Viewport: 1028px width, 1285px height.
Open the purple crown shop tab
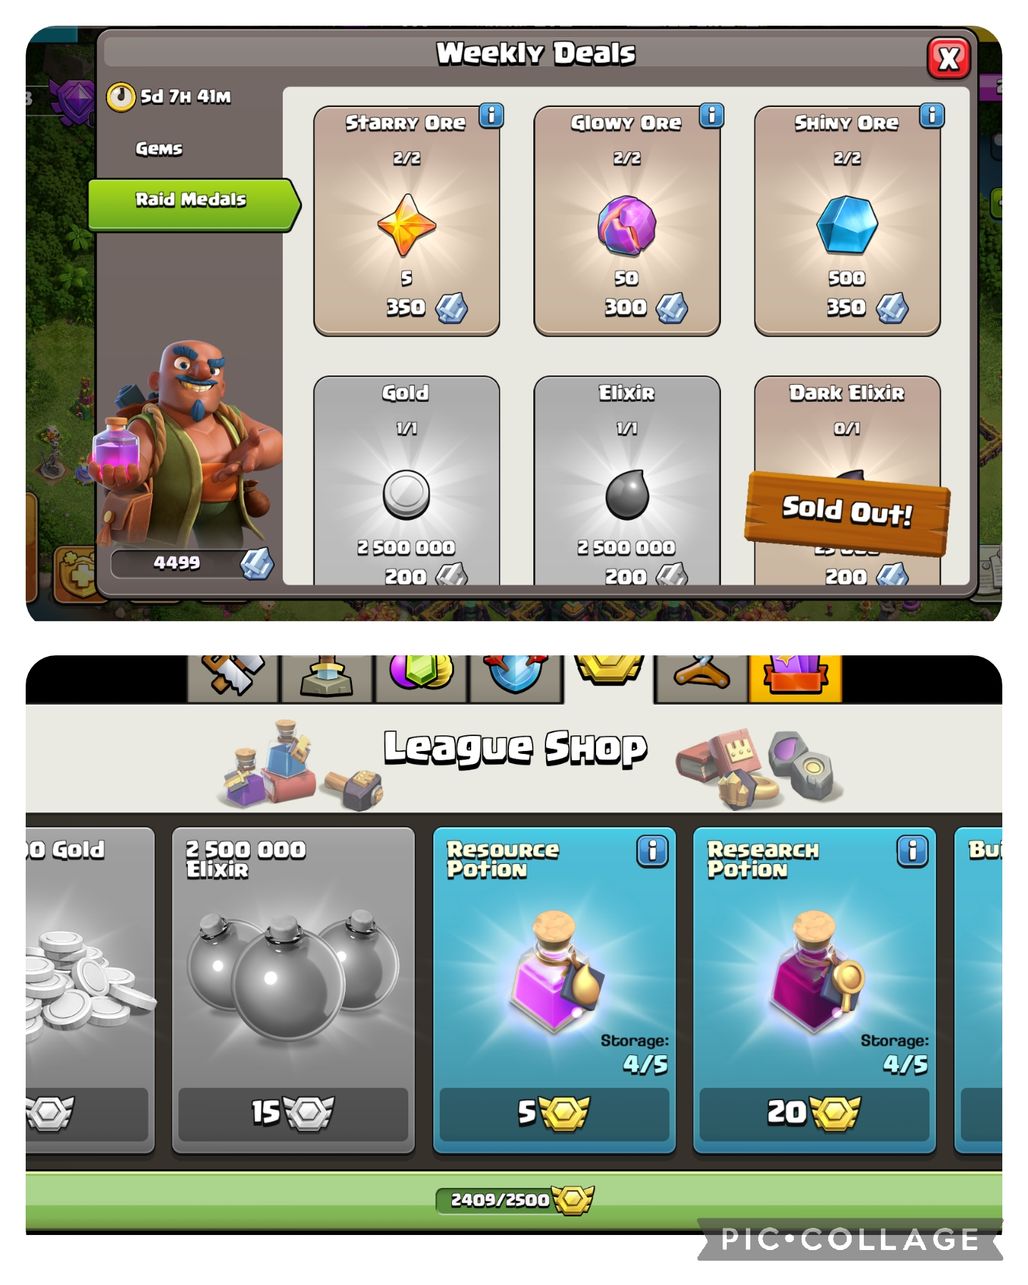click(x=796, y=676)
